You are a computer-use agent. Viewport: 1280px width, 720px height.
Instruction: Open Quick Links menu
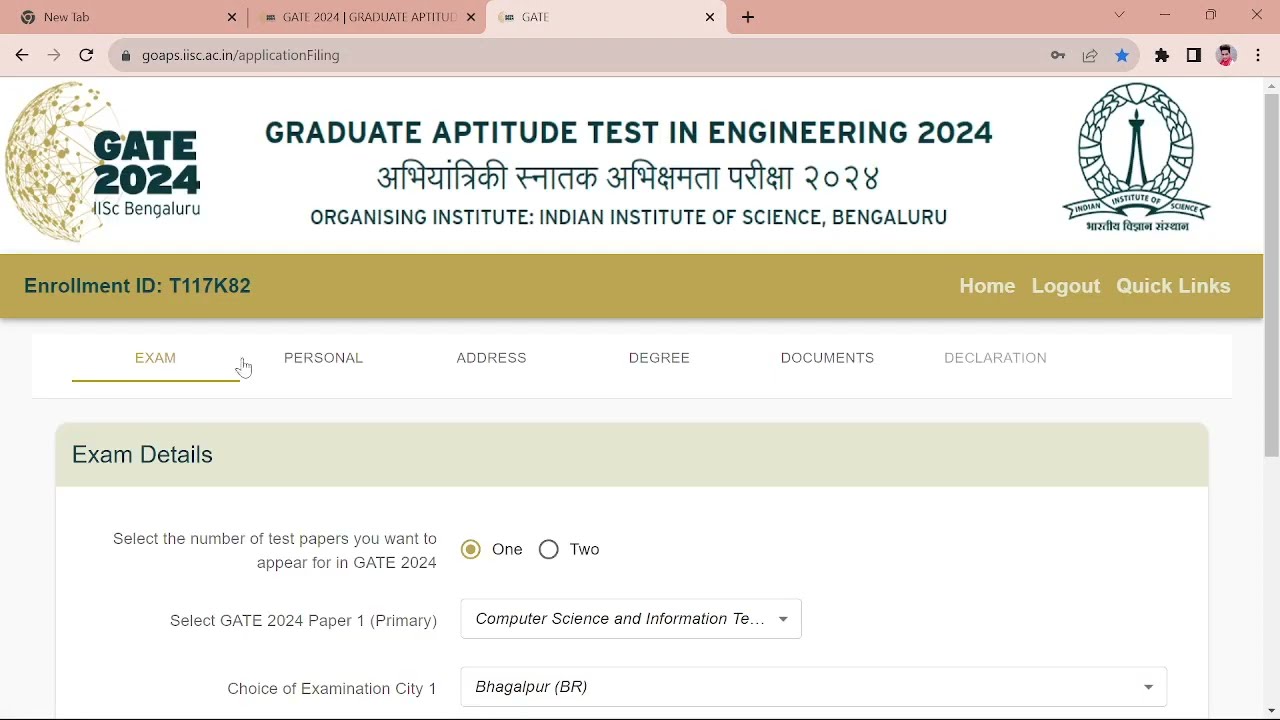tap(1173, 286)
